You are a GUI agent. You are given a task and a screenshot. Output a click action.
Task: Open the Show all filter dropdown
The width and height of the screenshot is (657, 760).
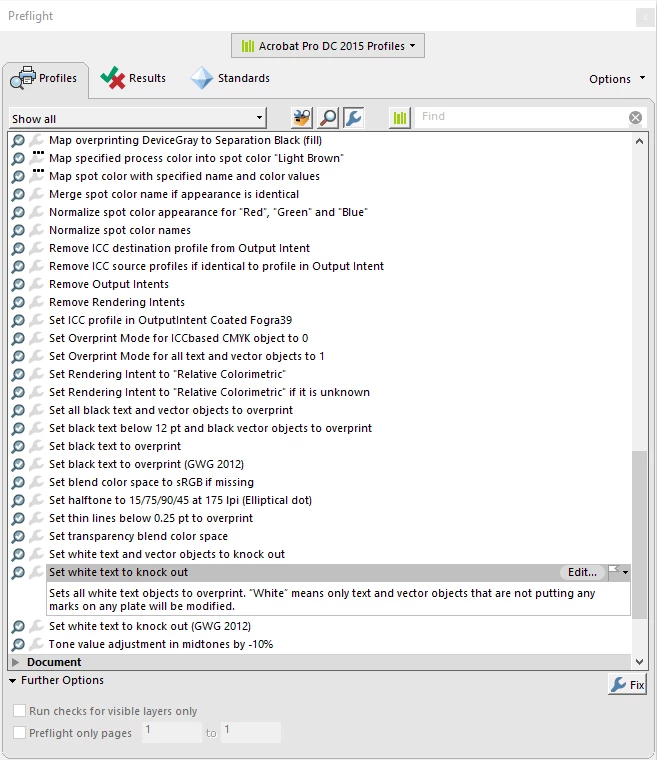coord(138,118)
